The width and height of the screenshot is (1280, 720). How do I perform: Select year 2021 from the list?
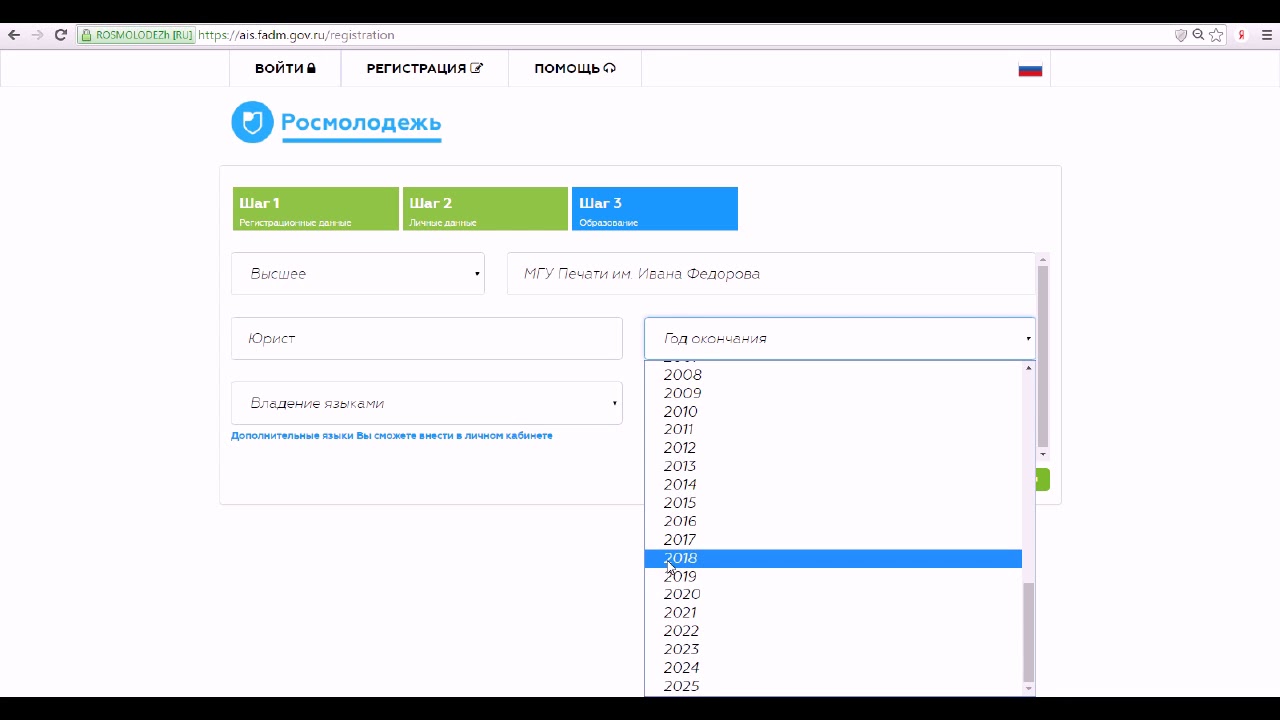833,613
